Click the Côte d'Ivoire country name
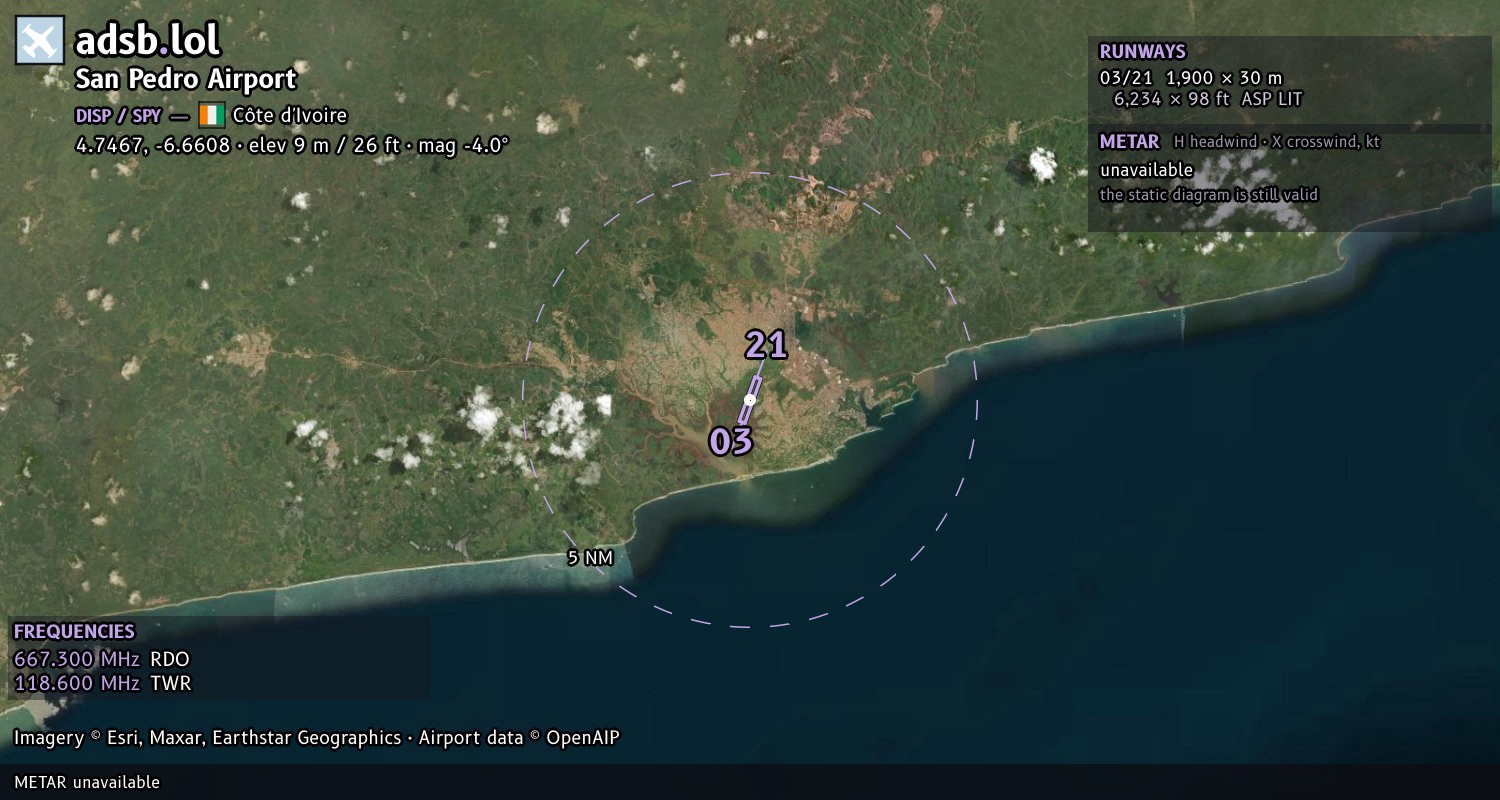This screenshot has width=1500, height=800. pos(290,115)
